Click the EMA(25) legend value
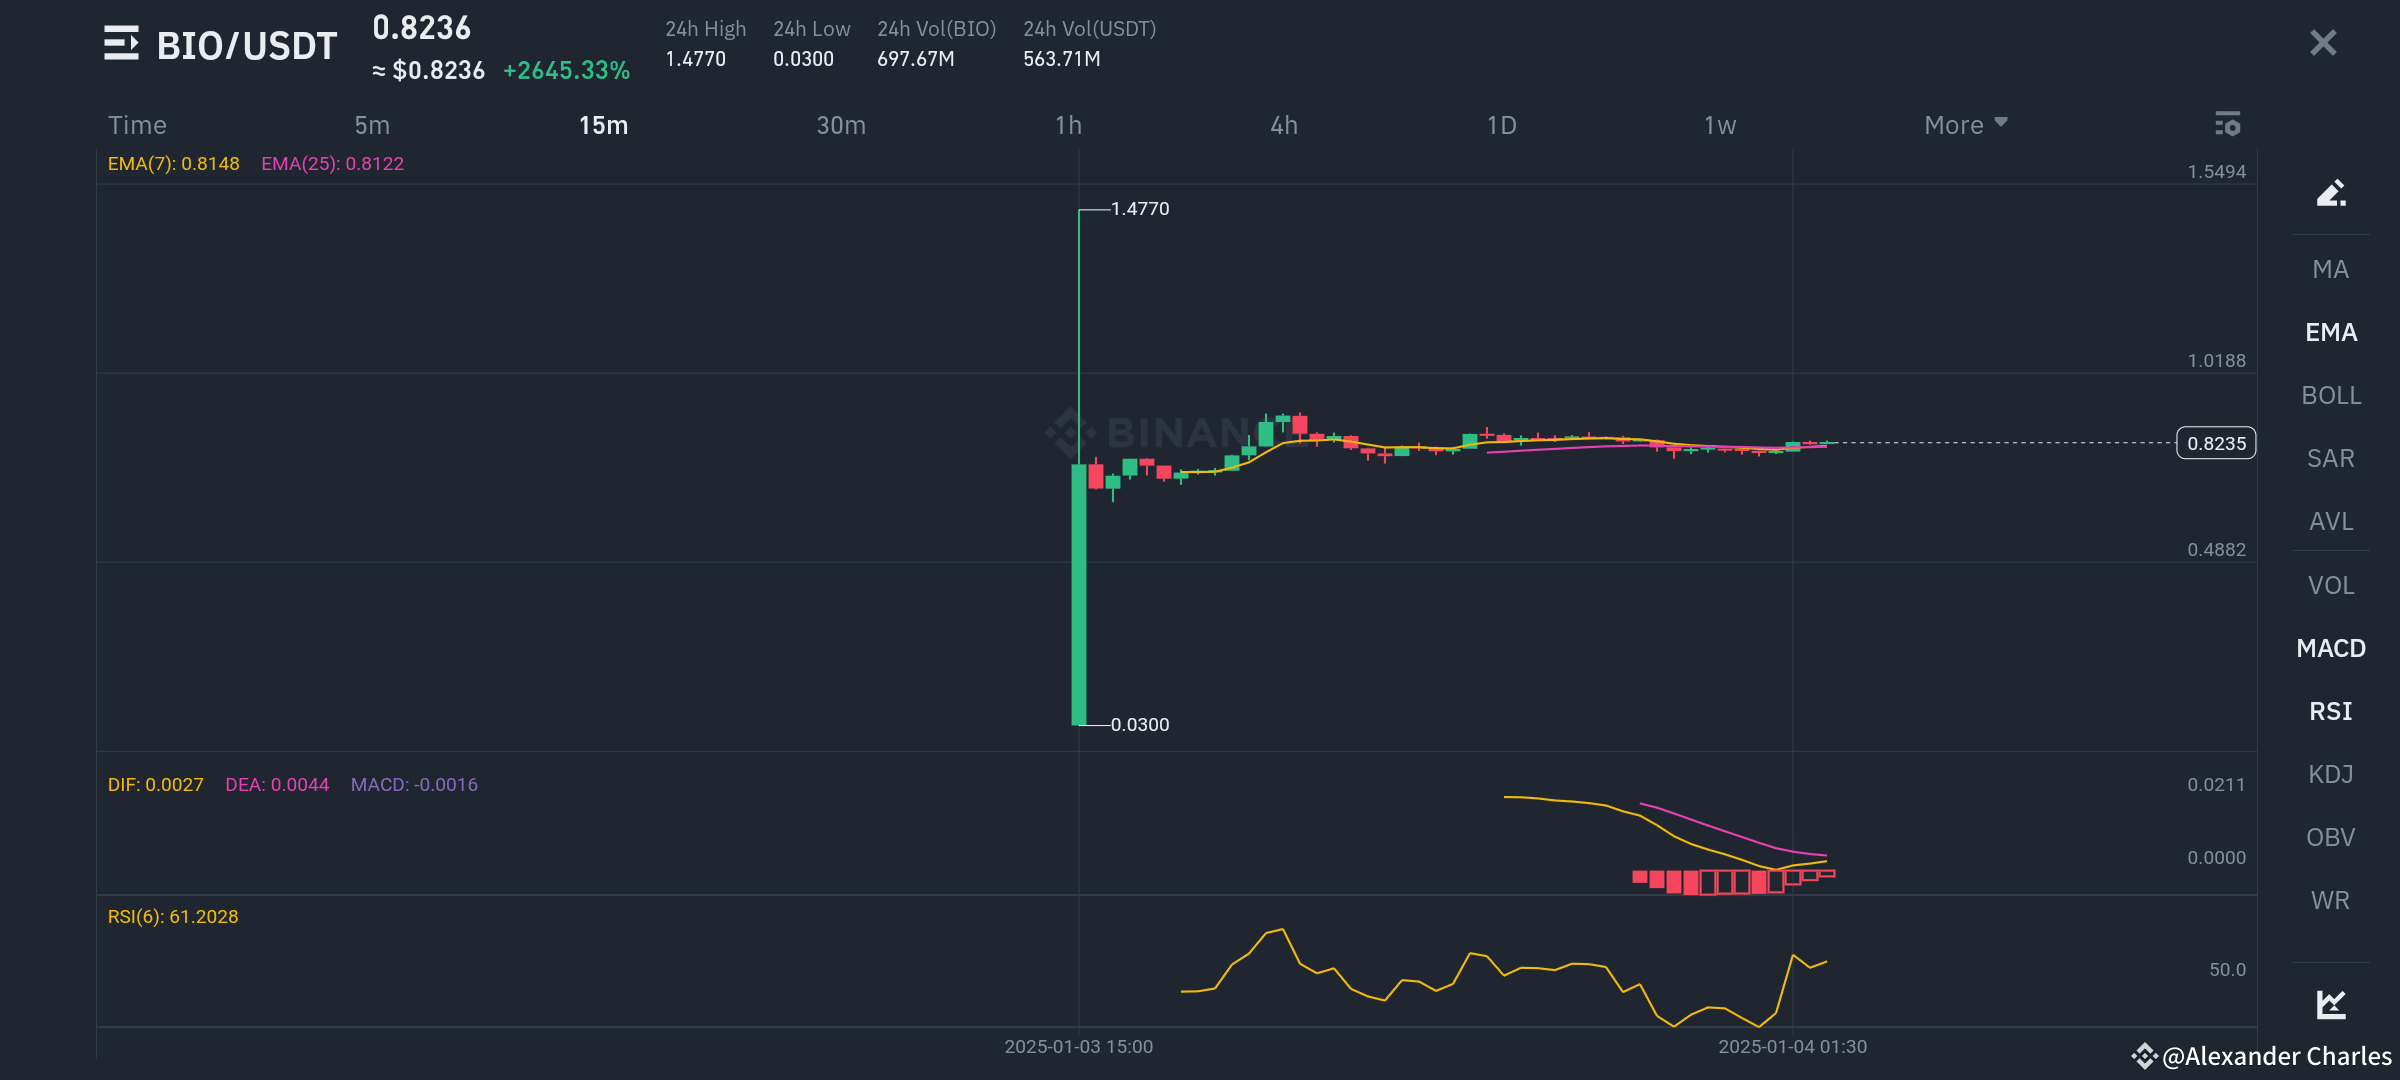Viewport: 2400px width, 1080px height. [x=333, y=164]
